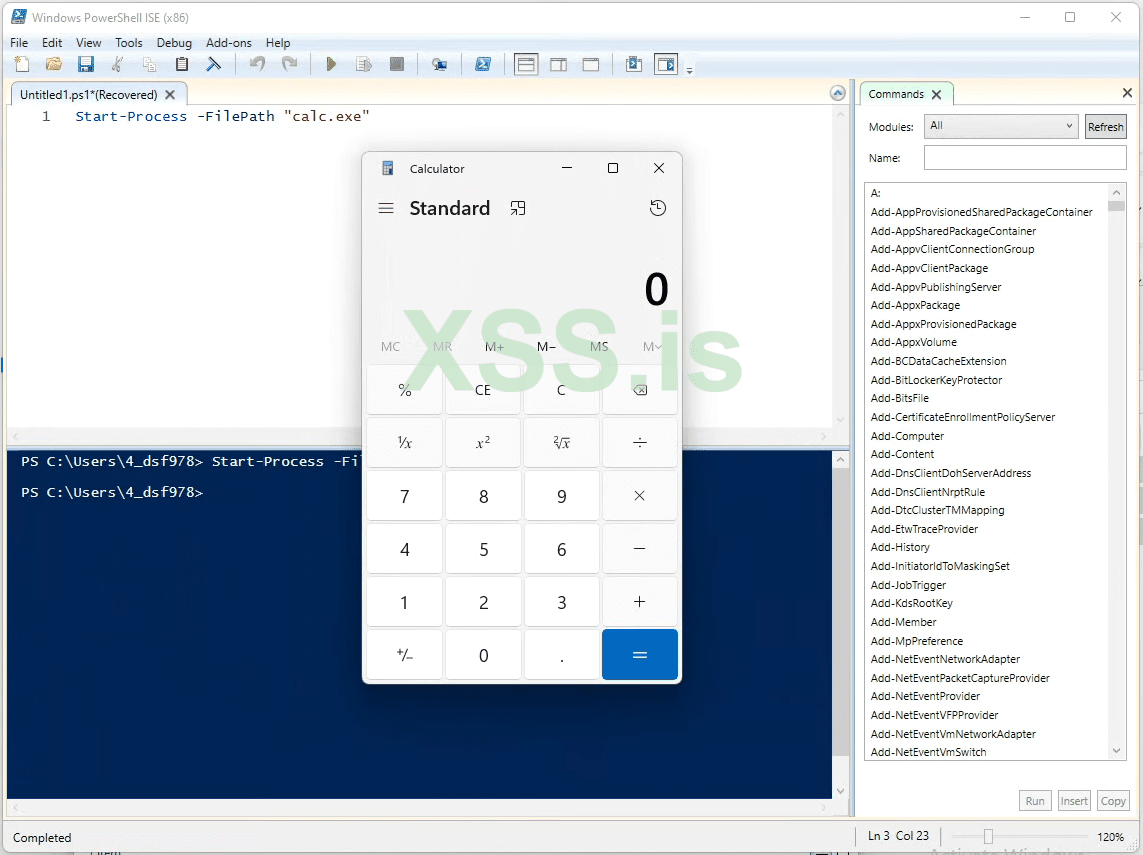Select Add-JobTrigger in commands list
The height and width of the screenshot is (855, 1143).
[908, 585]
